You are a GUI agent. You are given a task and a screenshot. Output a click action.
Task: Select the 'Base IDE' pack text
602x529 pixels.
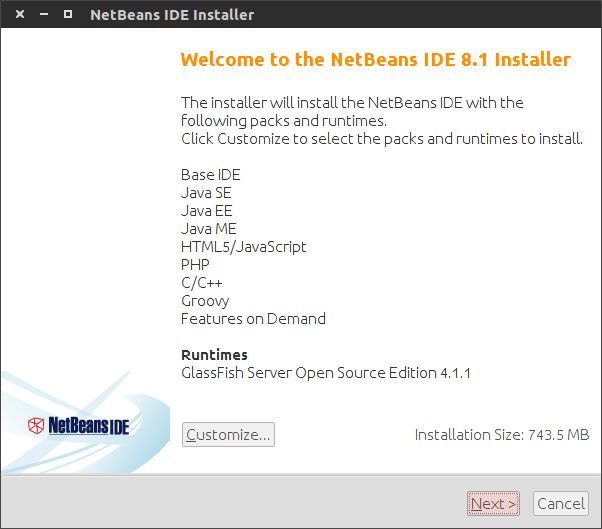pos(210,175)
